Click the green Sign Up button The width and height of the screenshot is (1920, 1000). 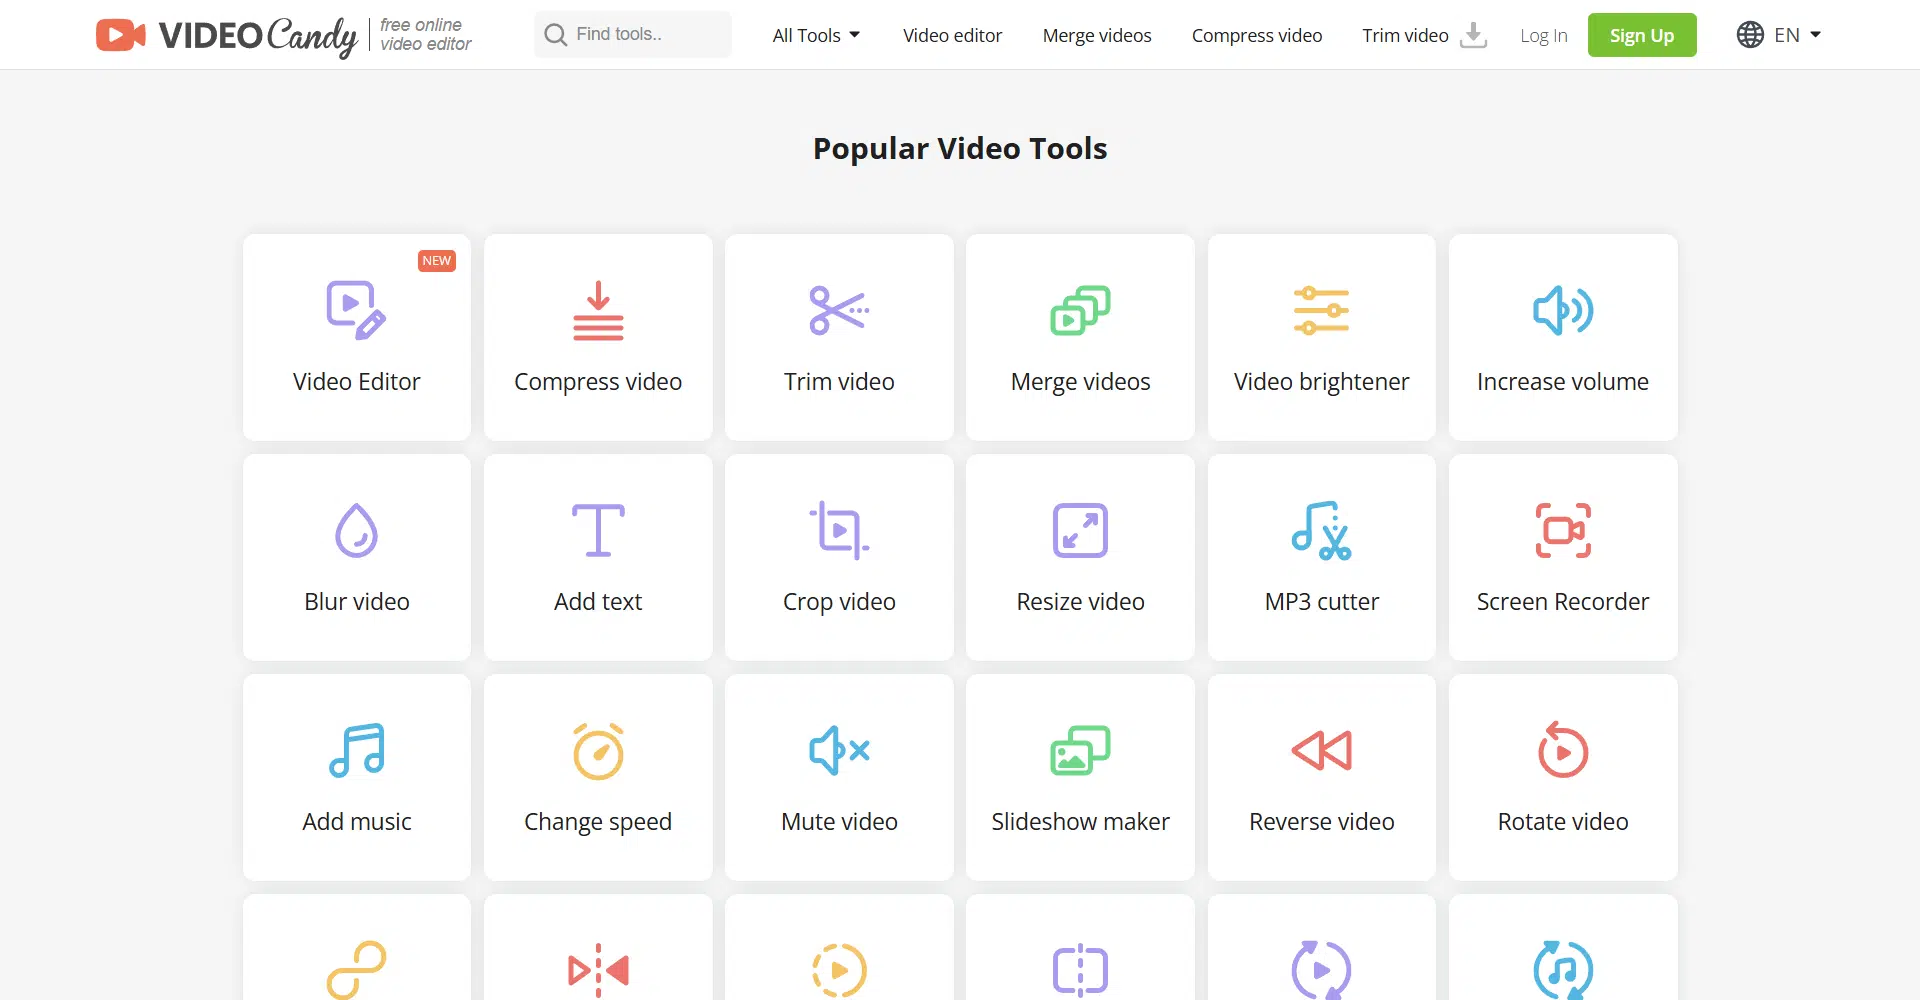[x=1641, y=35]
